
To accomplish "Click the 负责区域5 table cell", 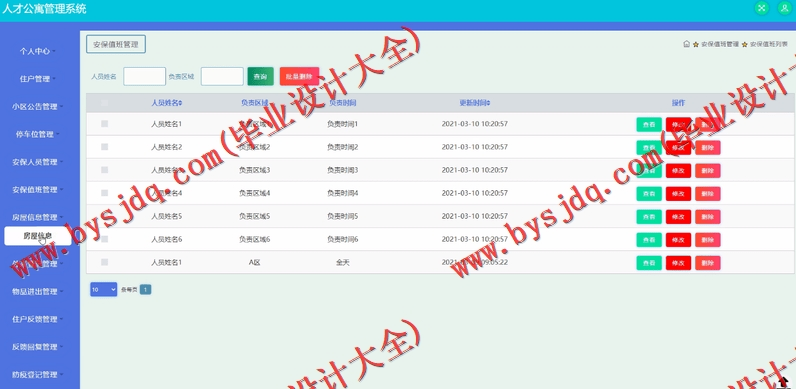I will [254, 216].
